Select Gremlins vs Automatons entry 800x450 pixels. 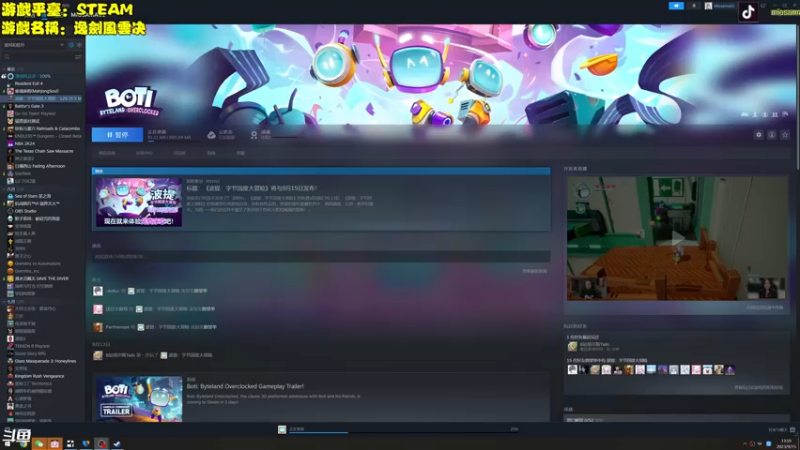tap(37, 263)
